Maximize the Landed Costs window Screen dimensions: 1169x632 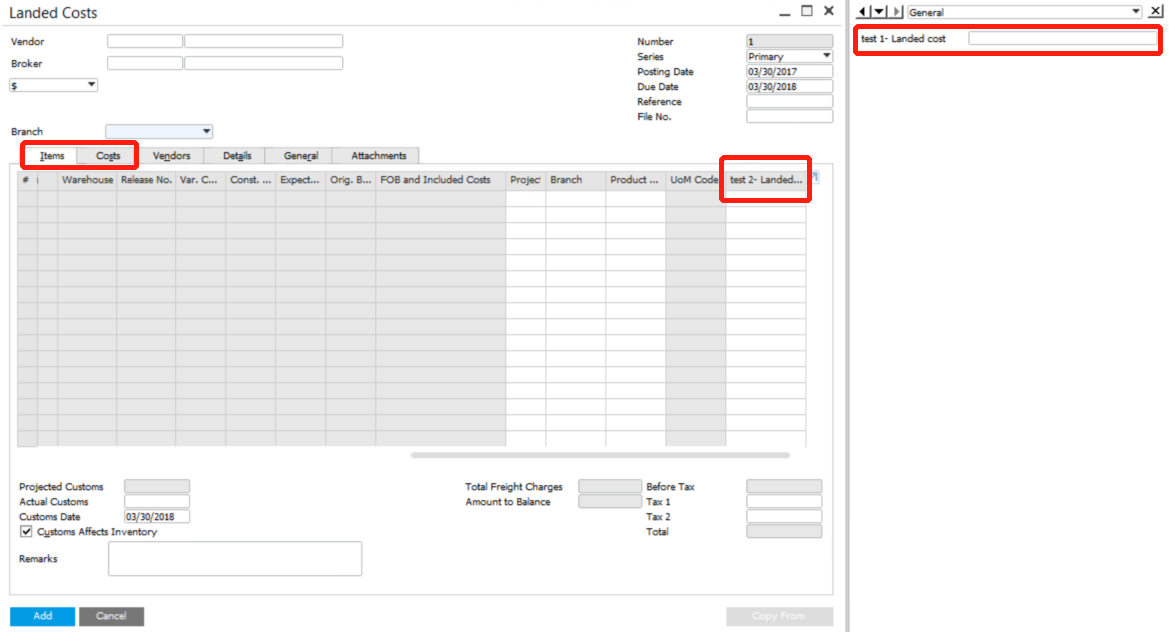(x=806, y=11)
